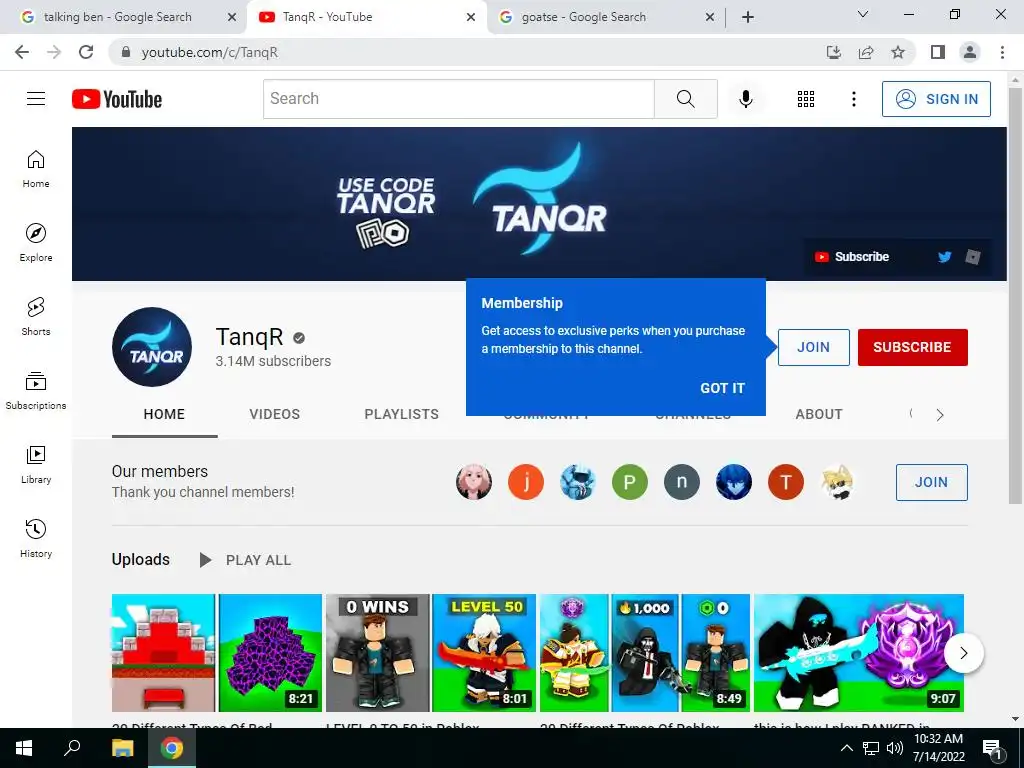Image resolution: width=1024 pixels, height=768 pixels.
Task: Select the ABOUT channel tab
Action: click(x=819, y=414)
